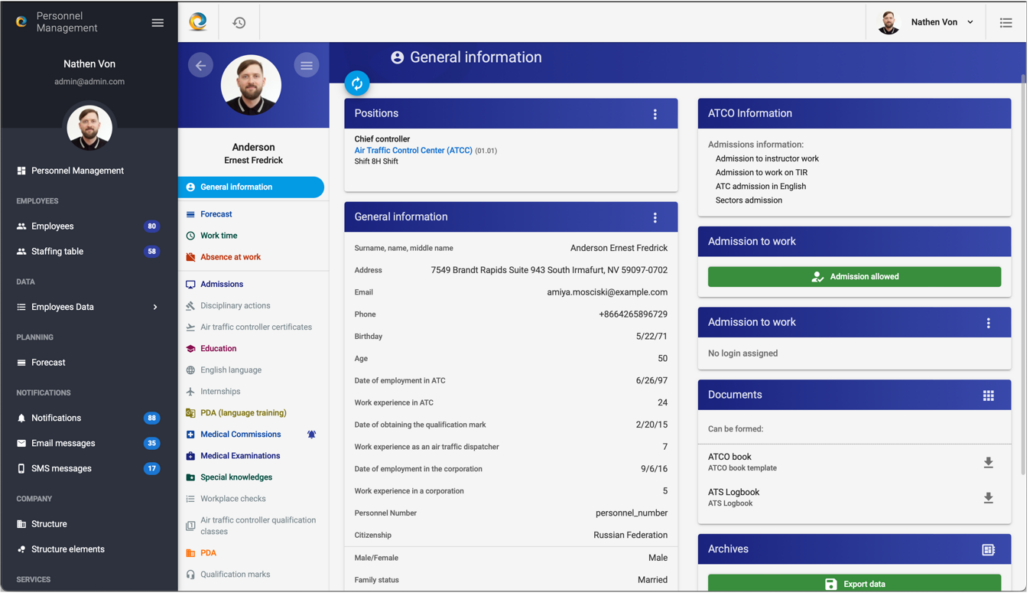The image size is (1030, 596).
Task: Open the top-right list panel icon
Action: click(1006, 22)
